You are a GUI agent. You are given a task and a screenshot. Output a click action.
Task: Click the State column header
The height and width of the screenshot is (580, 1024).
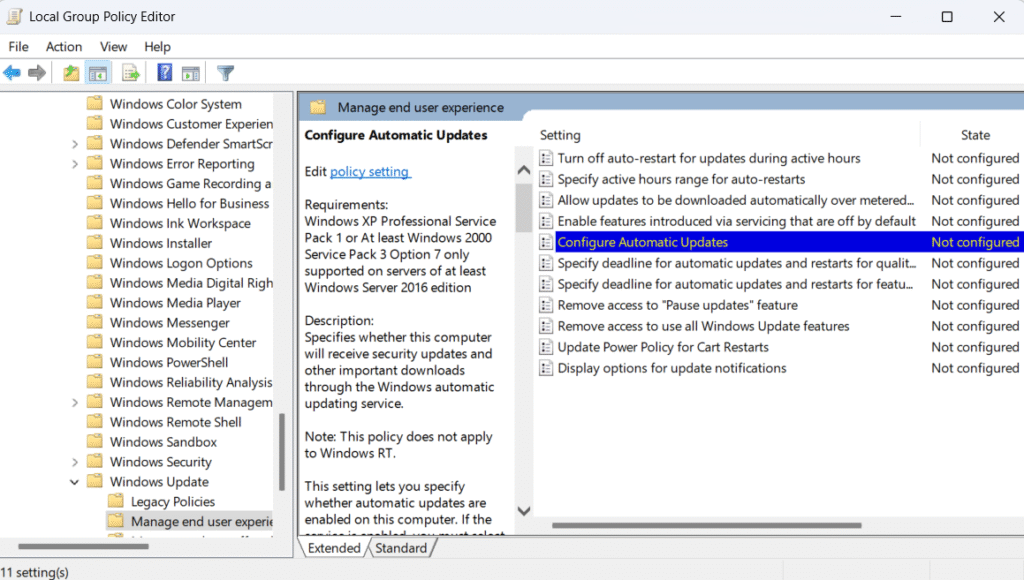click(x=975, y=135)
